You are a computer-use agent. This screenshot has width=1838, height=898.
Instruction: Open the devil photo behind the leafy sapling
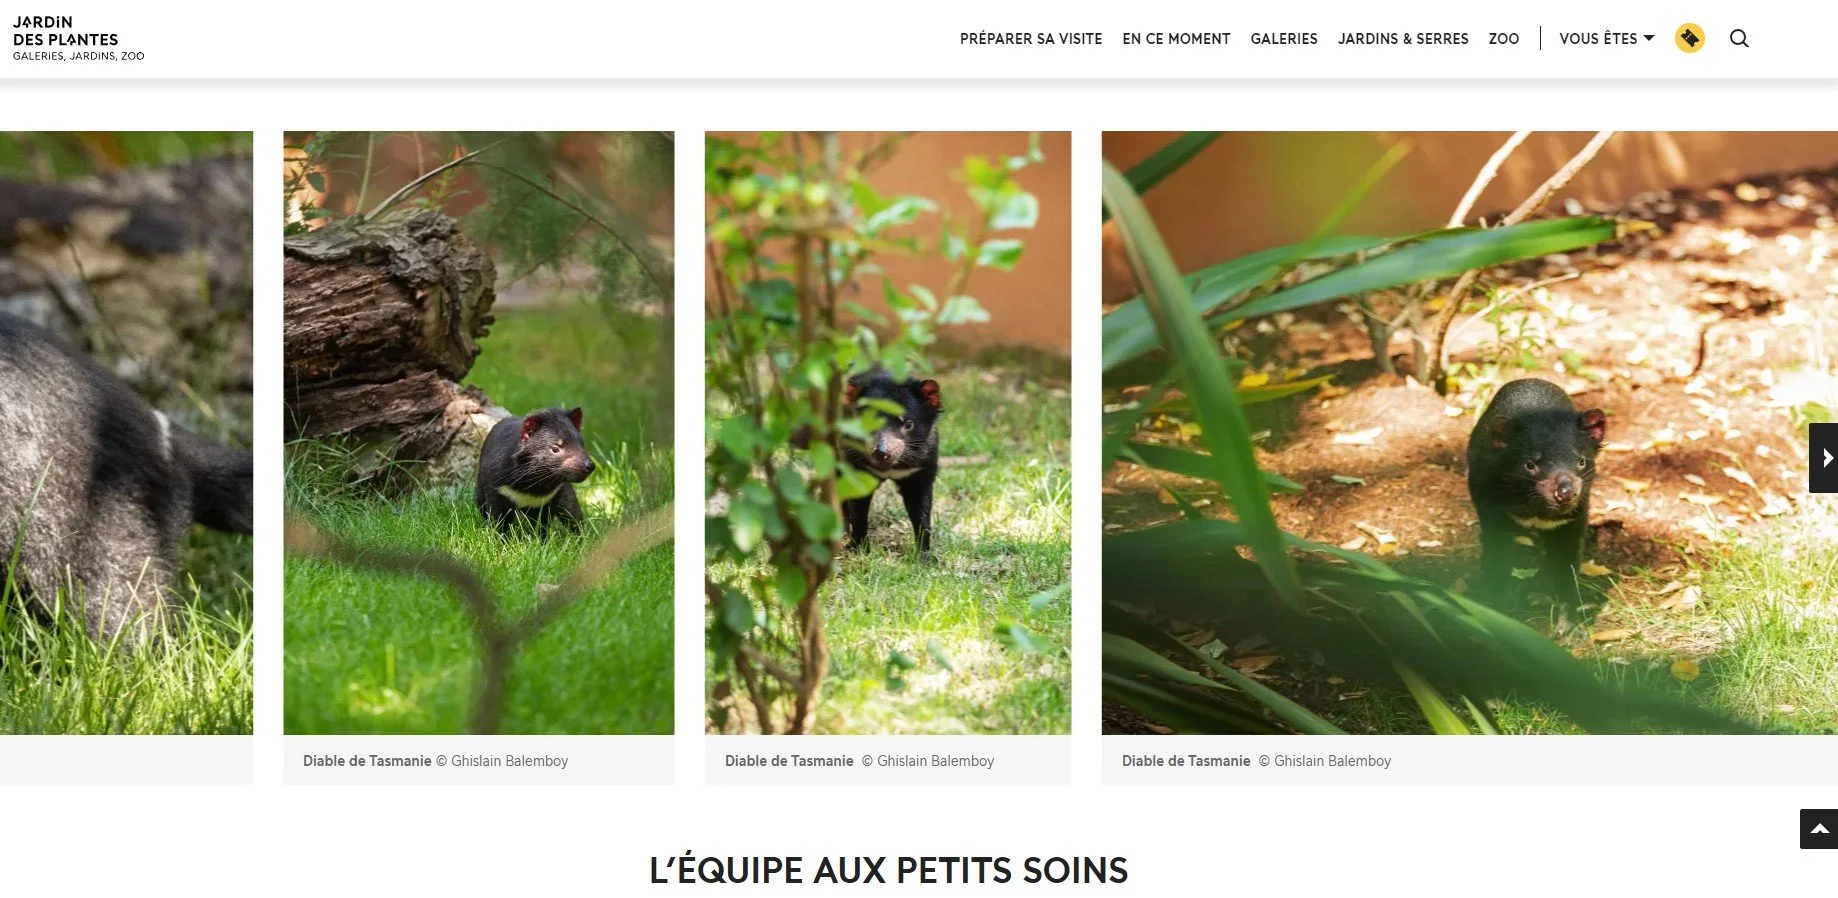coord(888,433)
